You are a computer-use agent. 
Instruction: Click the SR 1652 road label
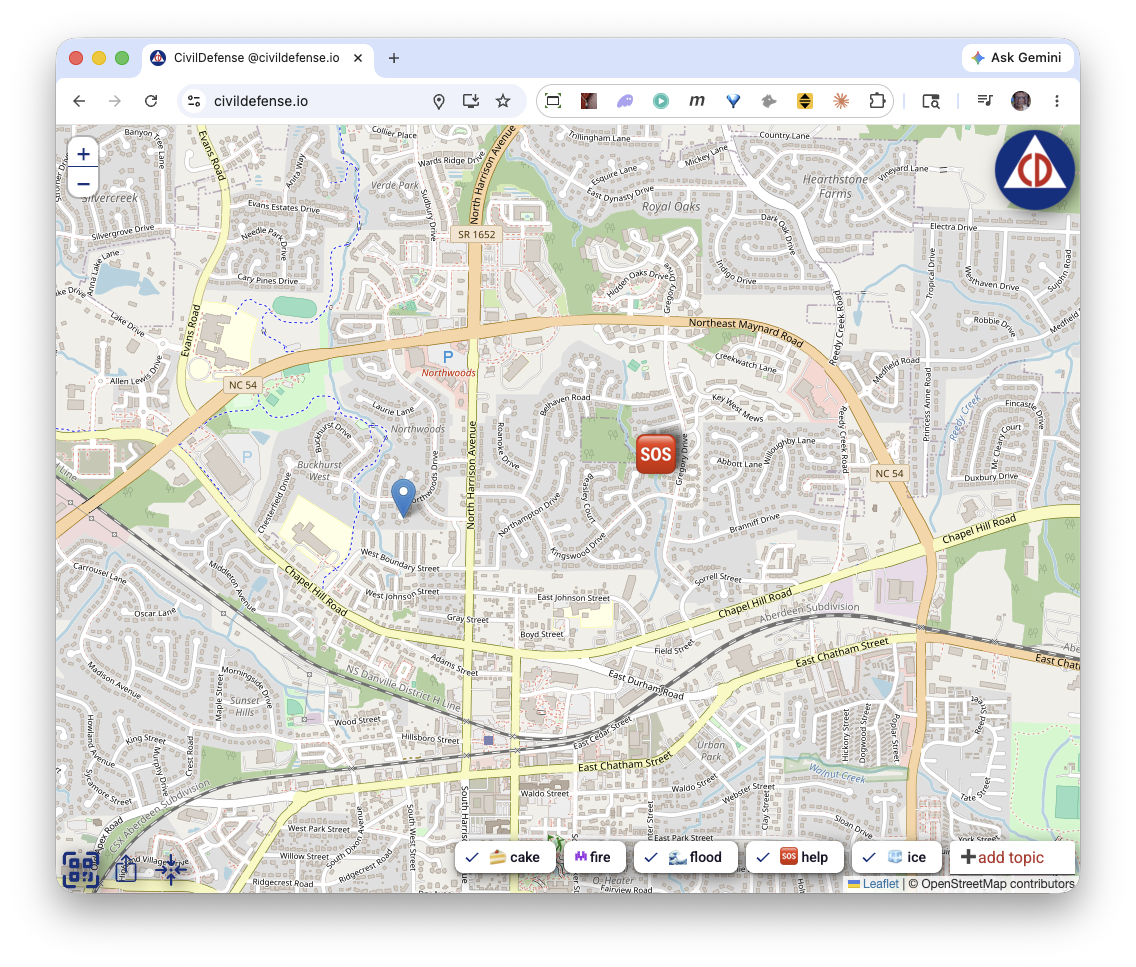(476, 234)
